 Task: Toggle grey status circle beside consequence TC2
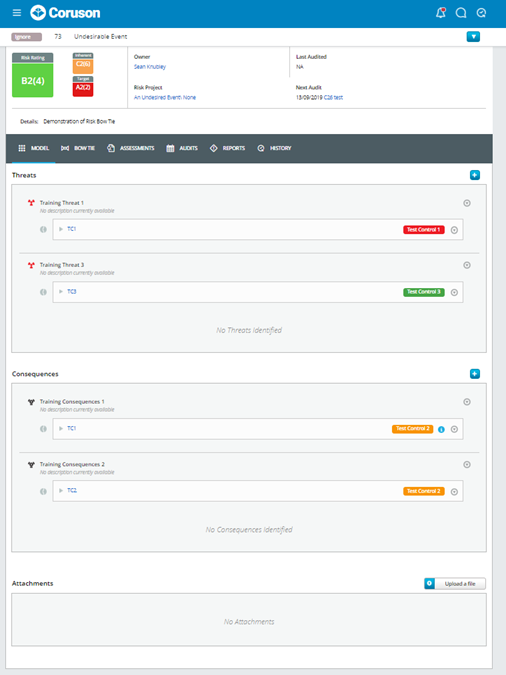click(x=43, y=491)
